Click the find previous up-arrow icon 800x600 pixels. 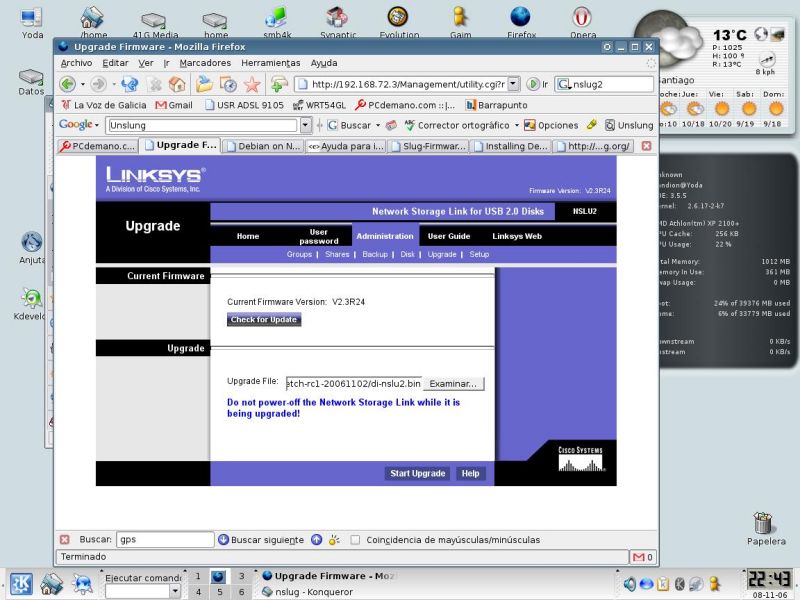coord(316,539)
